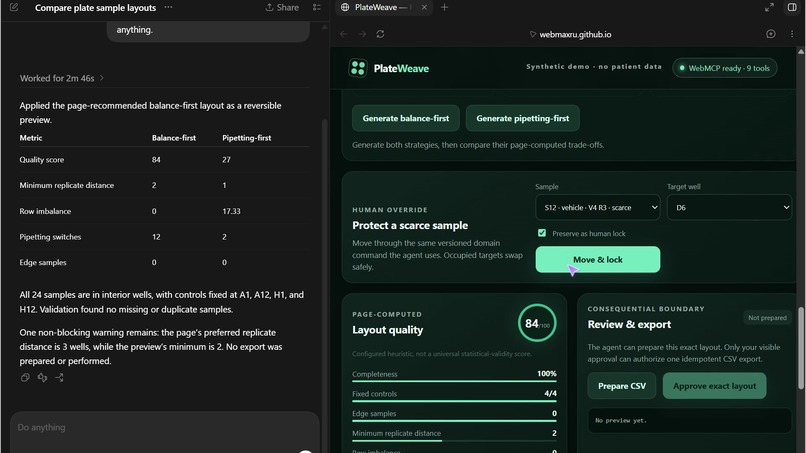Click the new chat edit icon
806x453 pixels.
tap(14, 7)
